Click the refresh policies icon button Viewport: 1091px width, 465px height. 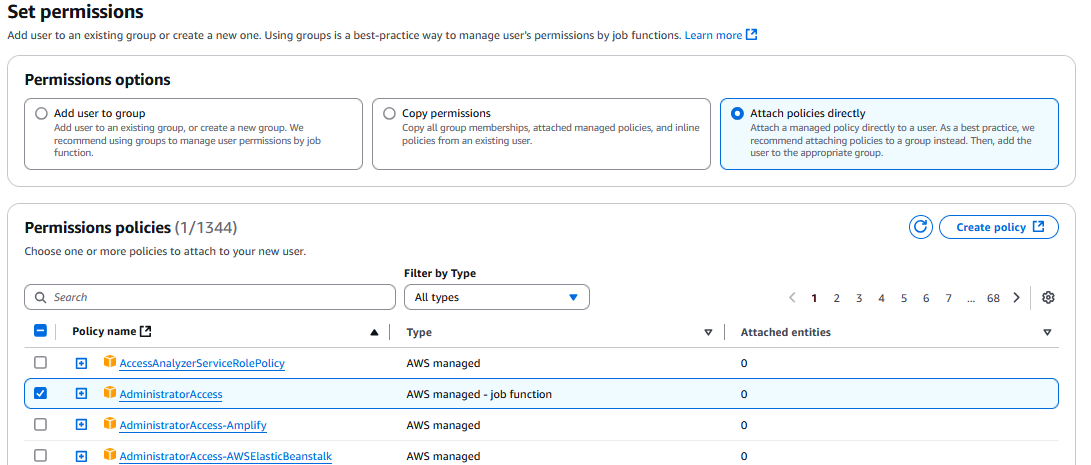click(x=920, y=227)
